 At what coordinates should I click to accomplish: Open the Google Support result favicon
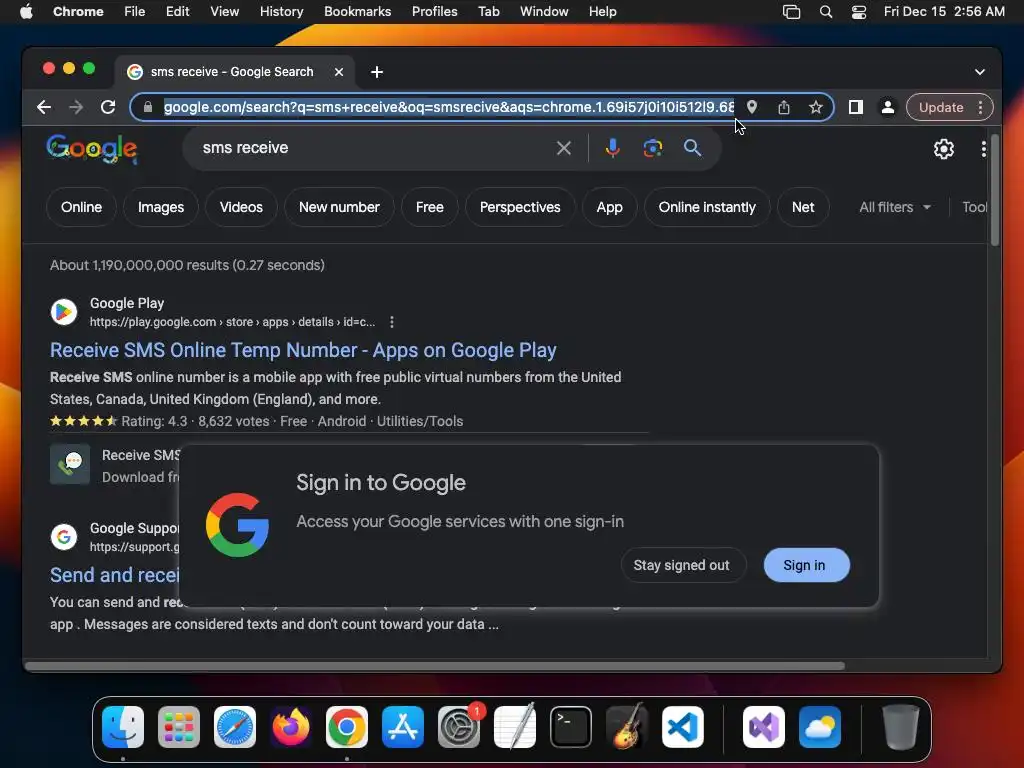click(x=64, y=537)
